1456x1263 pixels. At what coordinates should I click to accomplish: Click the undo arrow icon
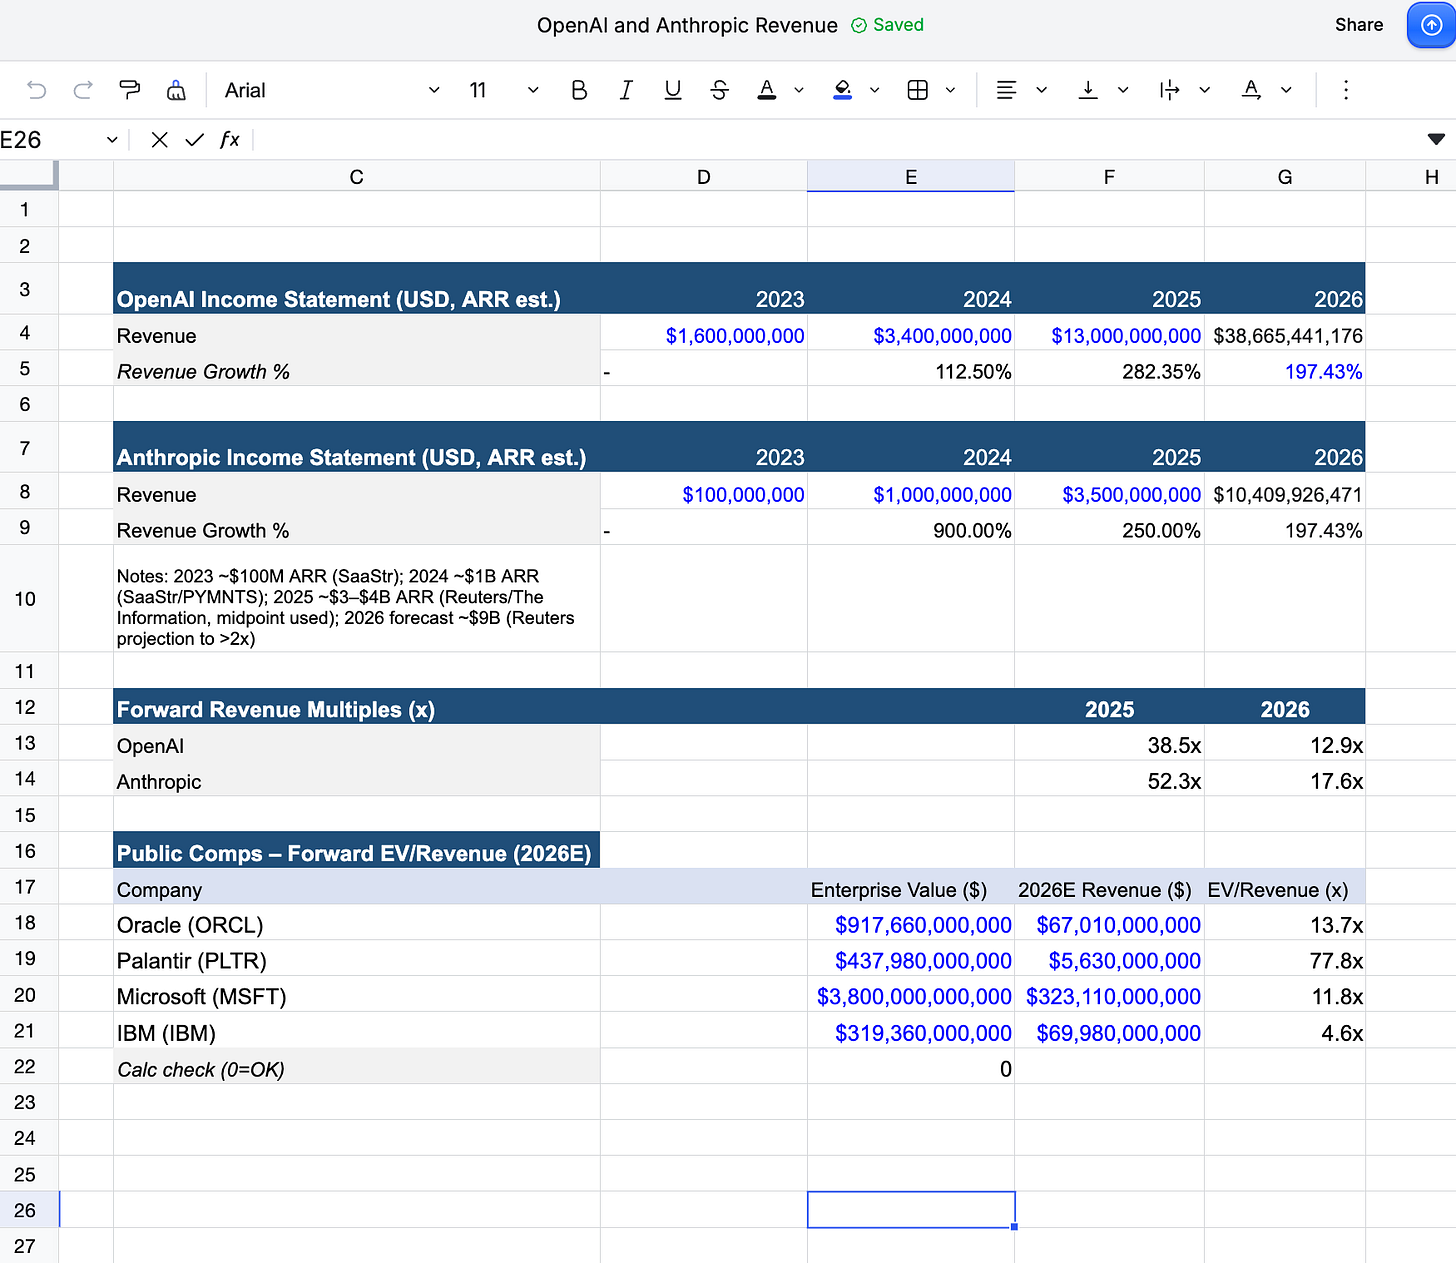click(x=37, y=90)
